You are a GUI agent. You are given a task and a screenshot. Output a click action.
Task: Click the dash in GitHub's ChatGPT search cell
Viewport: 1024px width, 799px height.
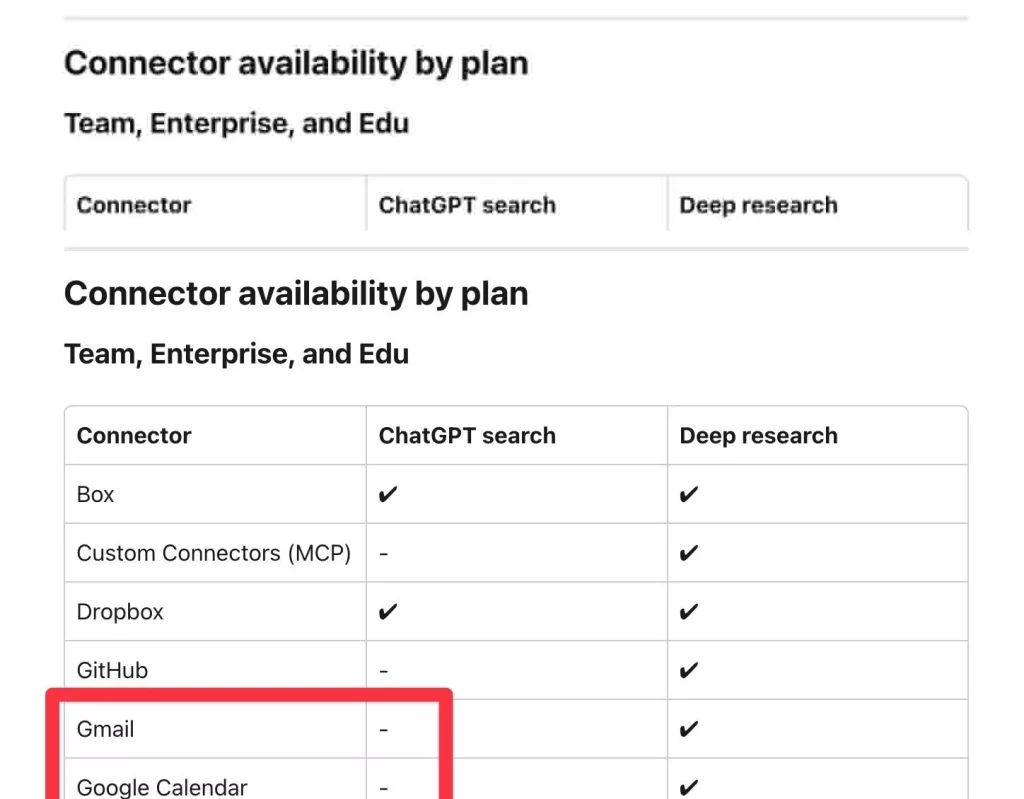tap(384, 671)
